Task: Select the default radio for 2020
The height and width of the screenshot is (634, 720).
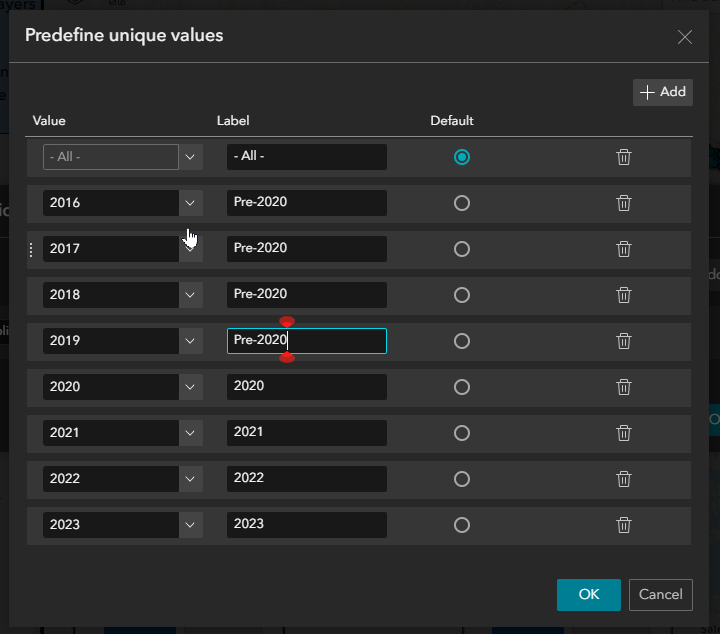Action: click(461, 387)
